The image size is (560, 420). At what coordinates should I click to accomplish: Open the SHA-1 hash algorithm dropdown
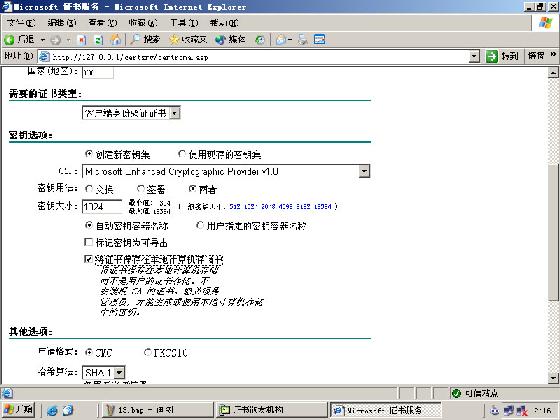coord(120,372)
